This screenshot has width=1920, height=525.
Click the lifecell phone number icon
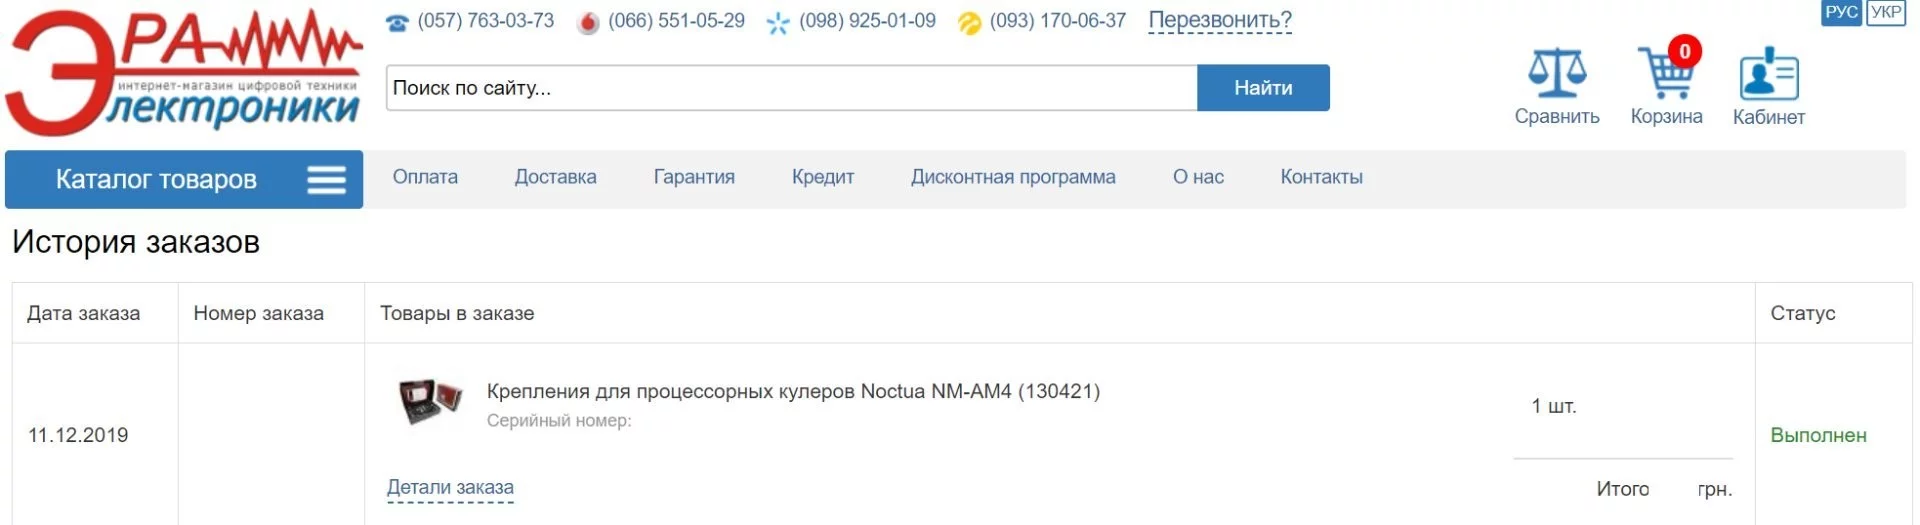click(x=969, y=22)
